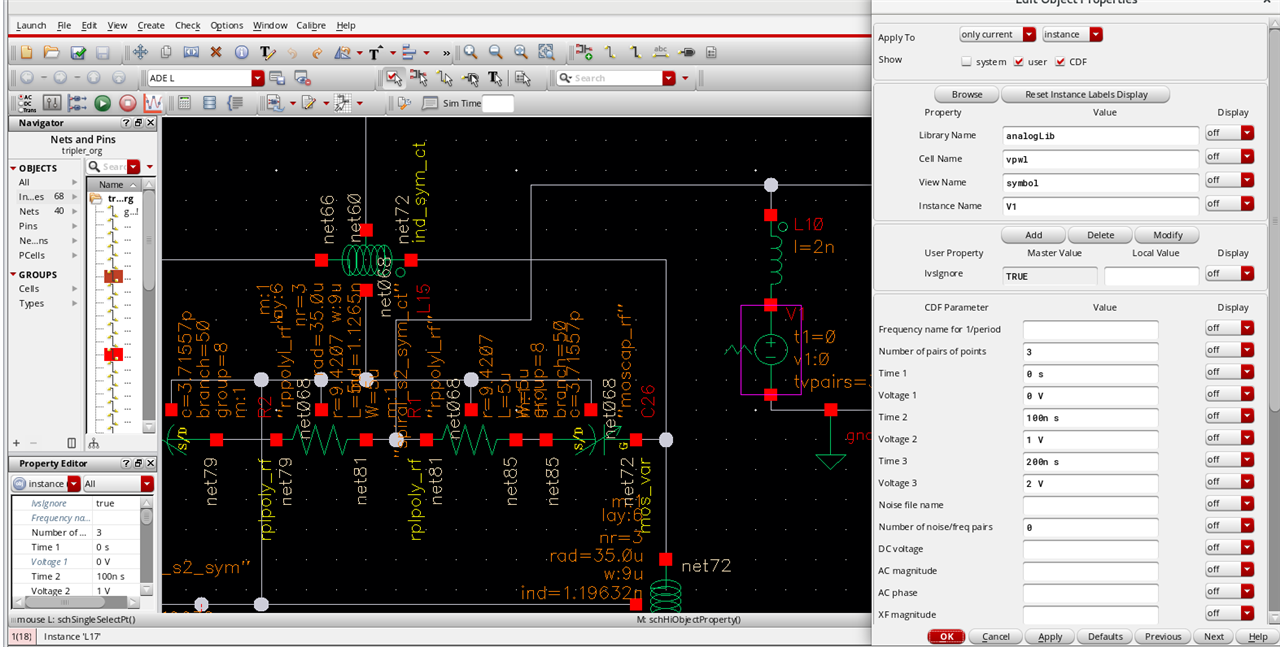Select the V1 voltage source symbol in schematic

(x=770, y=350)
